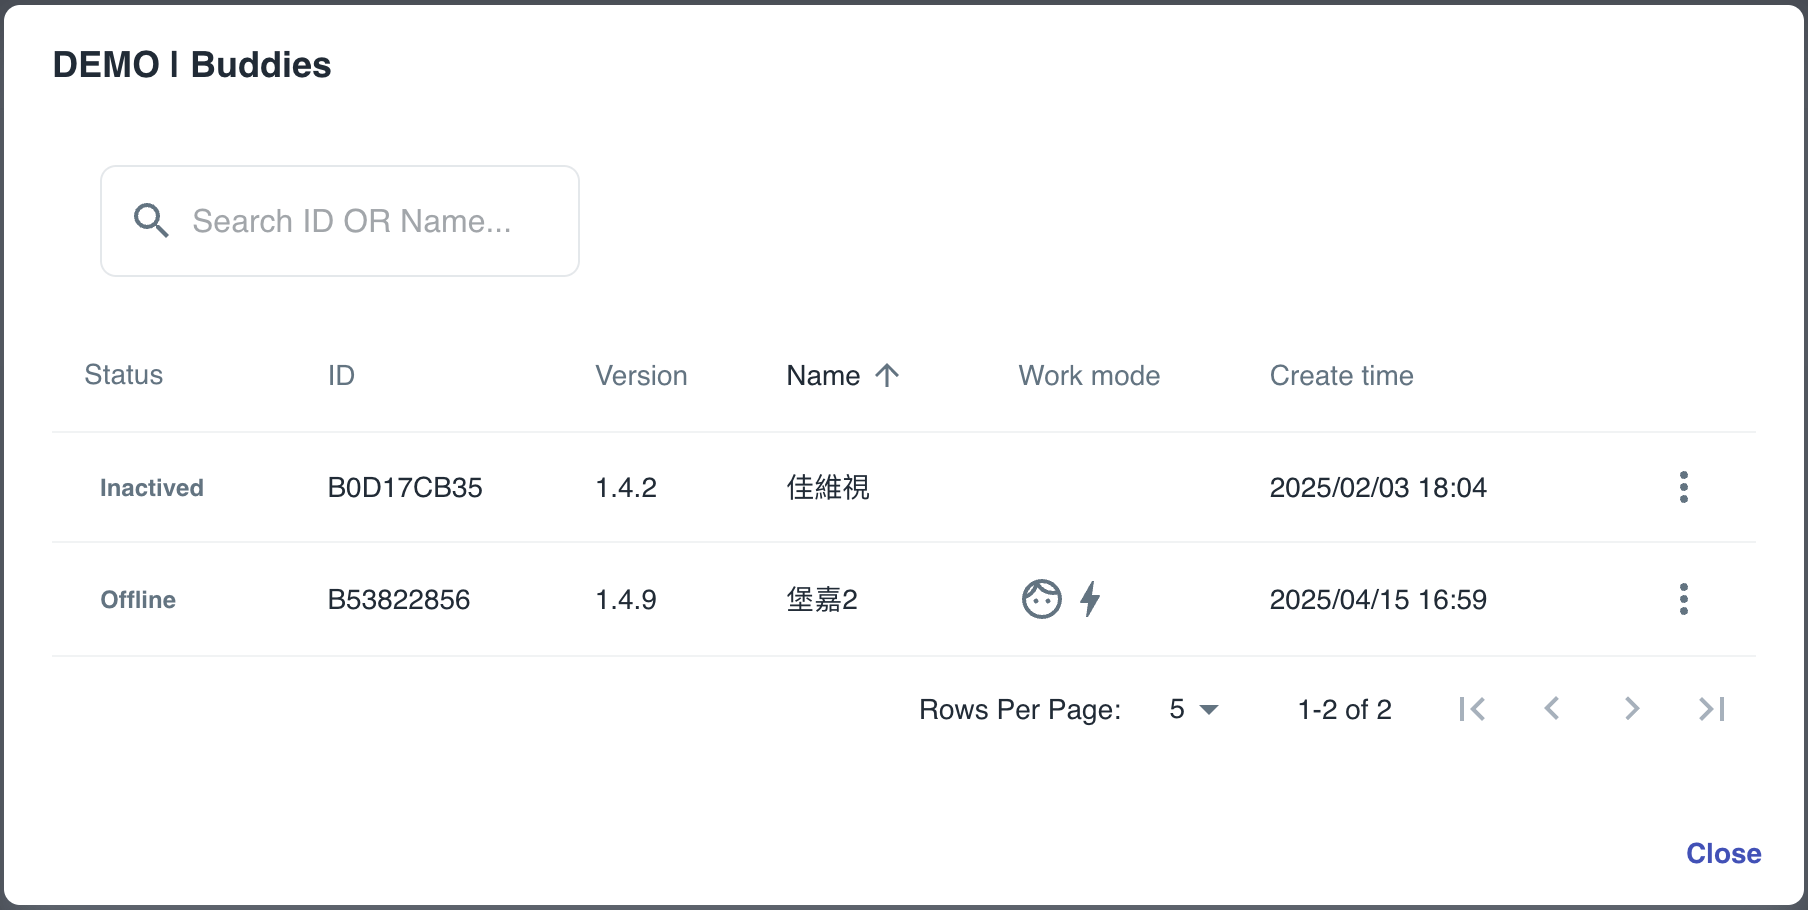Focus the Search ID OR Name field
Viewport: 1808px width, 910px height.
352,221
